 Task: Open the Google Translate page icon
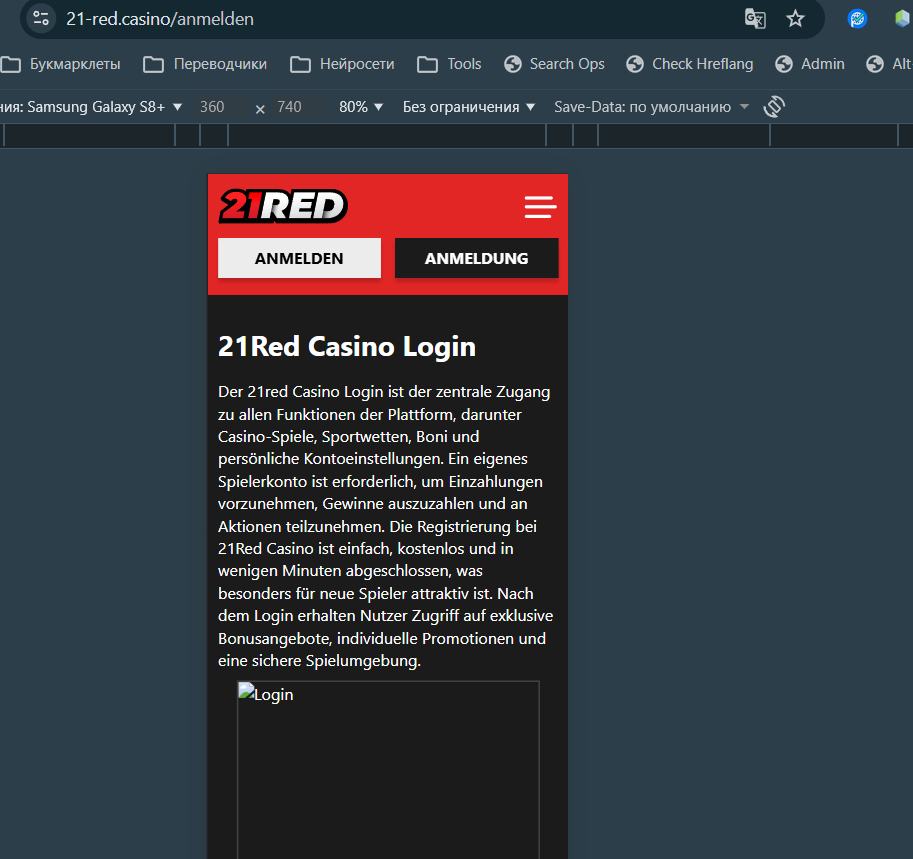coord(755,19)
